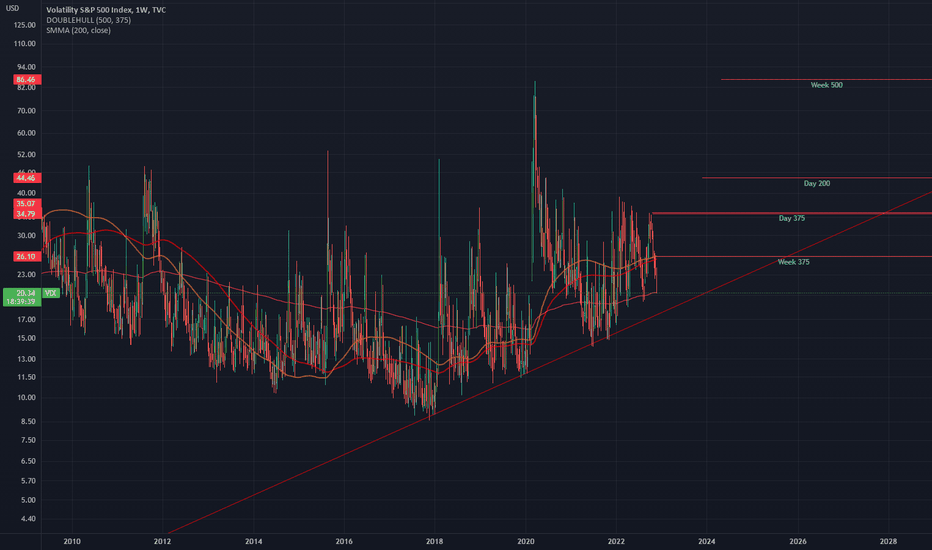Click the 2010 label on time axis
The image size is (932, 550).
(x=72, y=541)
